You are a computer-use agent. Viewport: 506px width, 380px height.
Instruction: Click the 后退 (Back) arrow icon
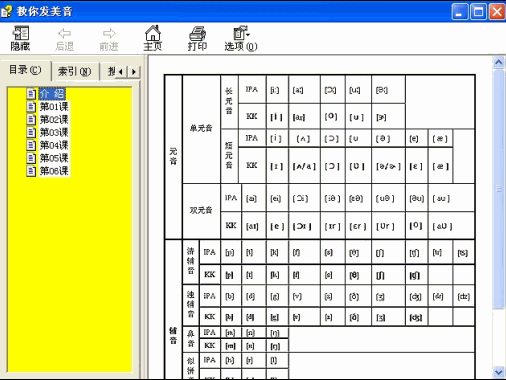64,33
